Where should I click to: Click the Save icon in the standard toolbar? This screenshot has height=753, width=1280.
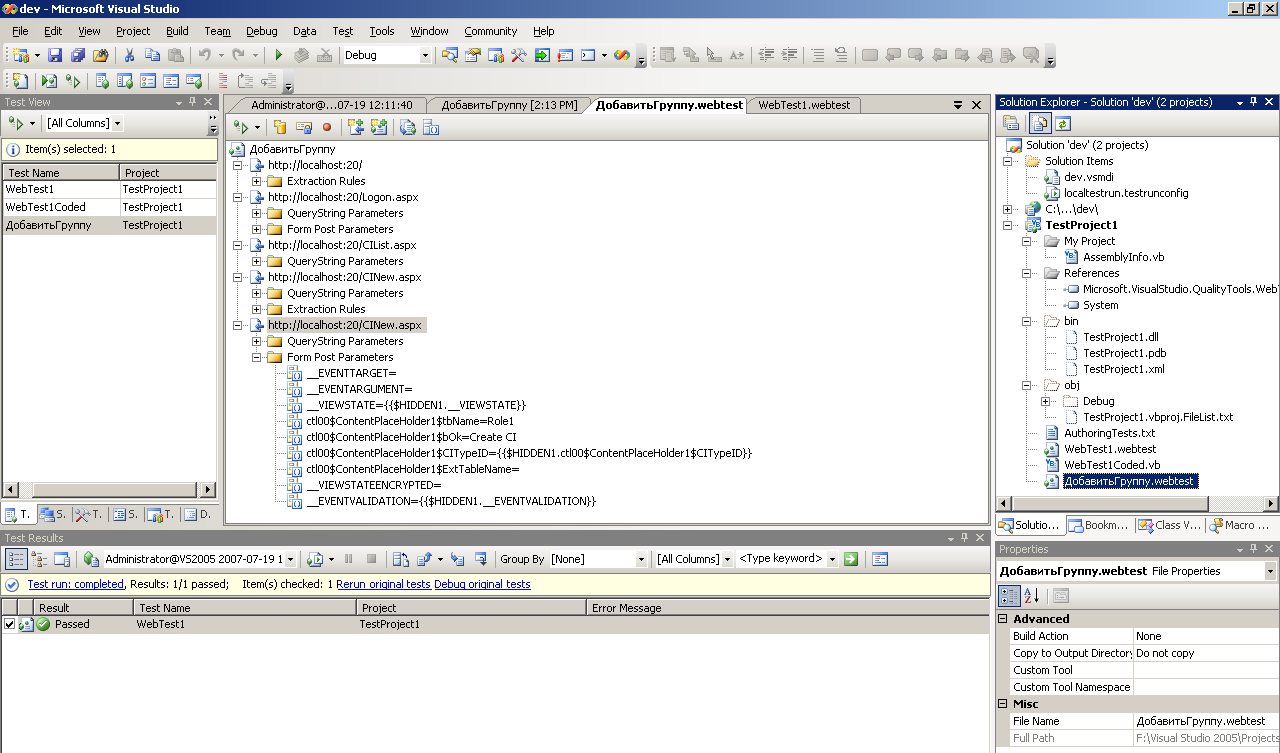55,56
